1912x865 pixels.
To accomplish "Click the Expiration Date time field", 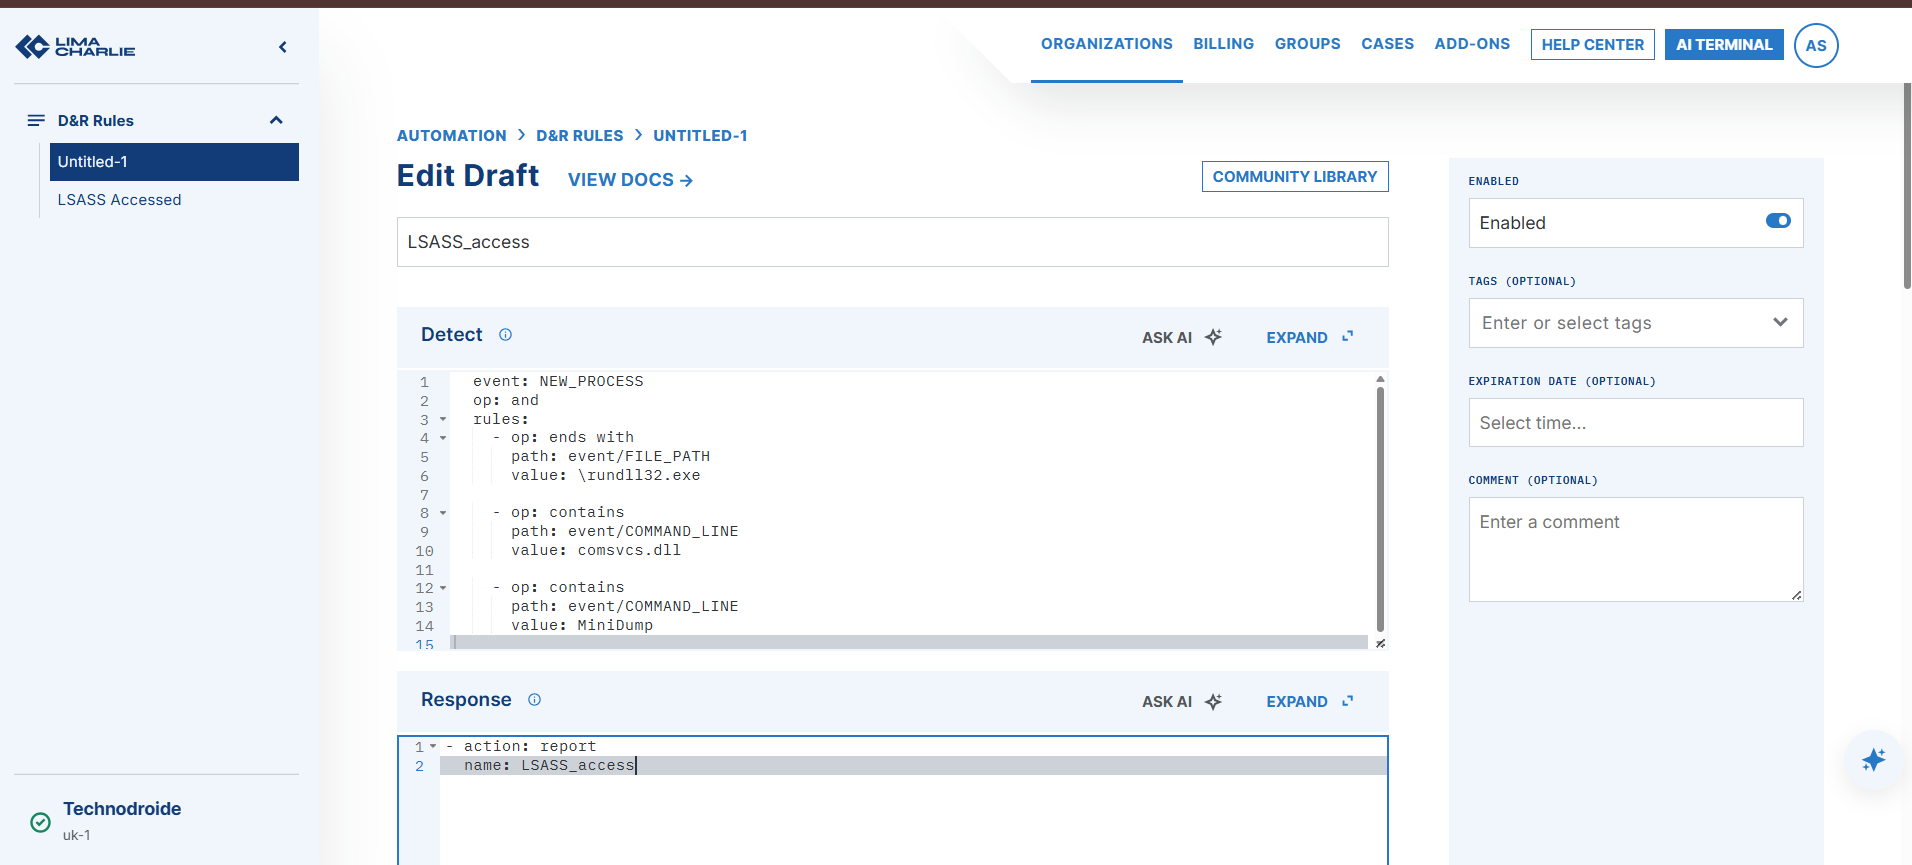I will pos(1635,423).
